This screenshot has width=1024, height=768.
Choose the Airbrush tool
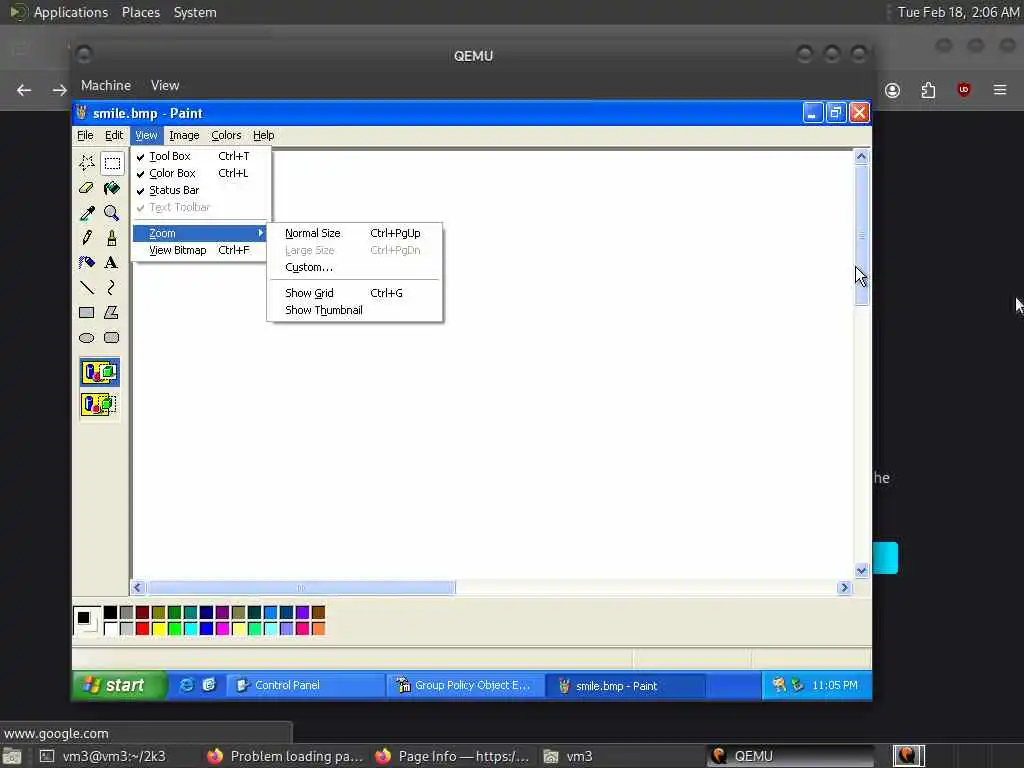click(x=87, y=263)
